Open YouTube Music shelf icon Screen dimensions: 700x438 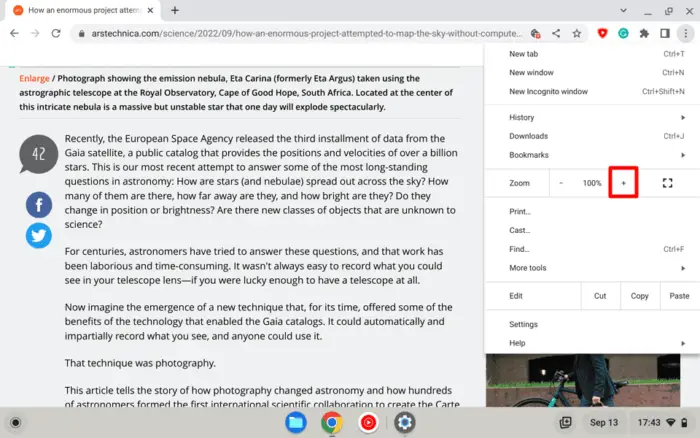click(368, 422)
